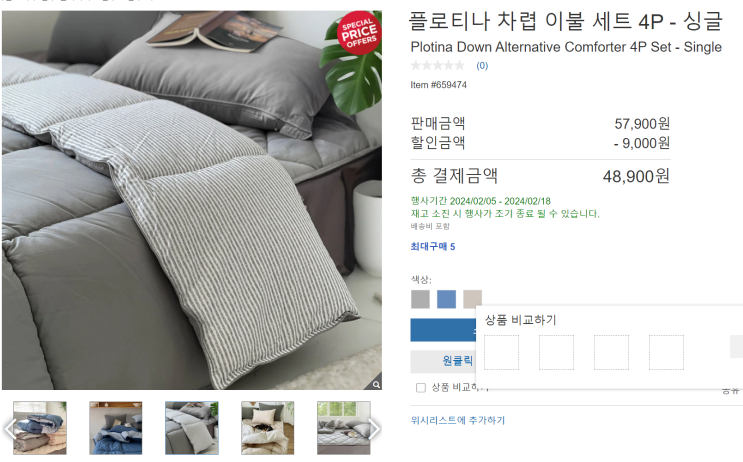This screenshot has width=743, height=462.
Task: Show next thumbnails with right arrow
Action: click(374, 428)
